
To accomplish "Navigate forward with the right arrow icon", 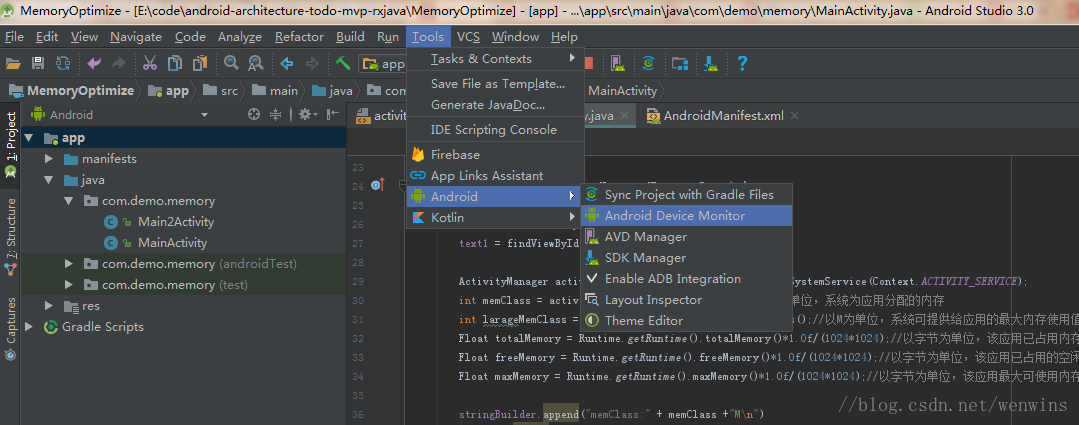I will [x=312, y=64].
